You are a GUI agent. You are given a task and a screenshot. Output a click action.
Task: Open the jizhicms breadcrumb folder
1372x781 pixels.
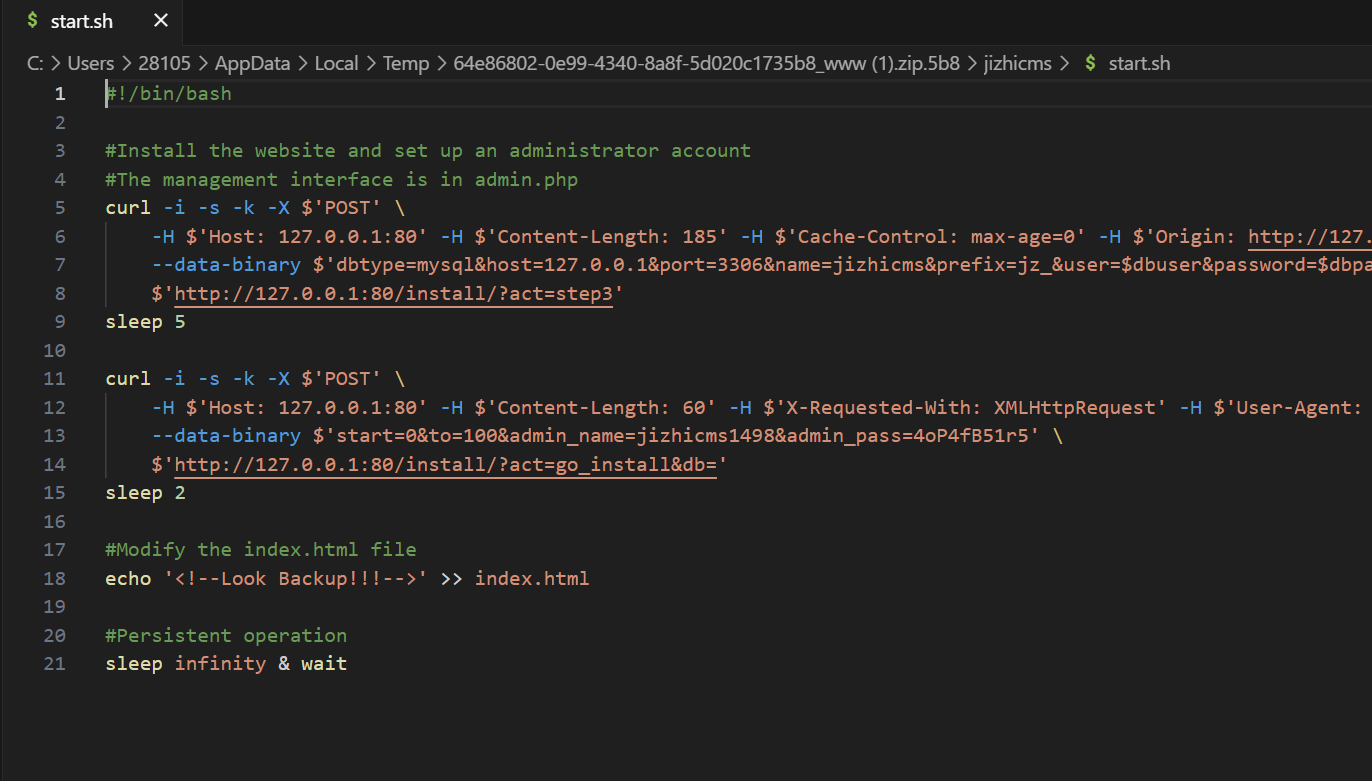point(1017,63)
